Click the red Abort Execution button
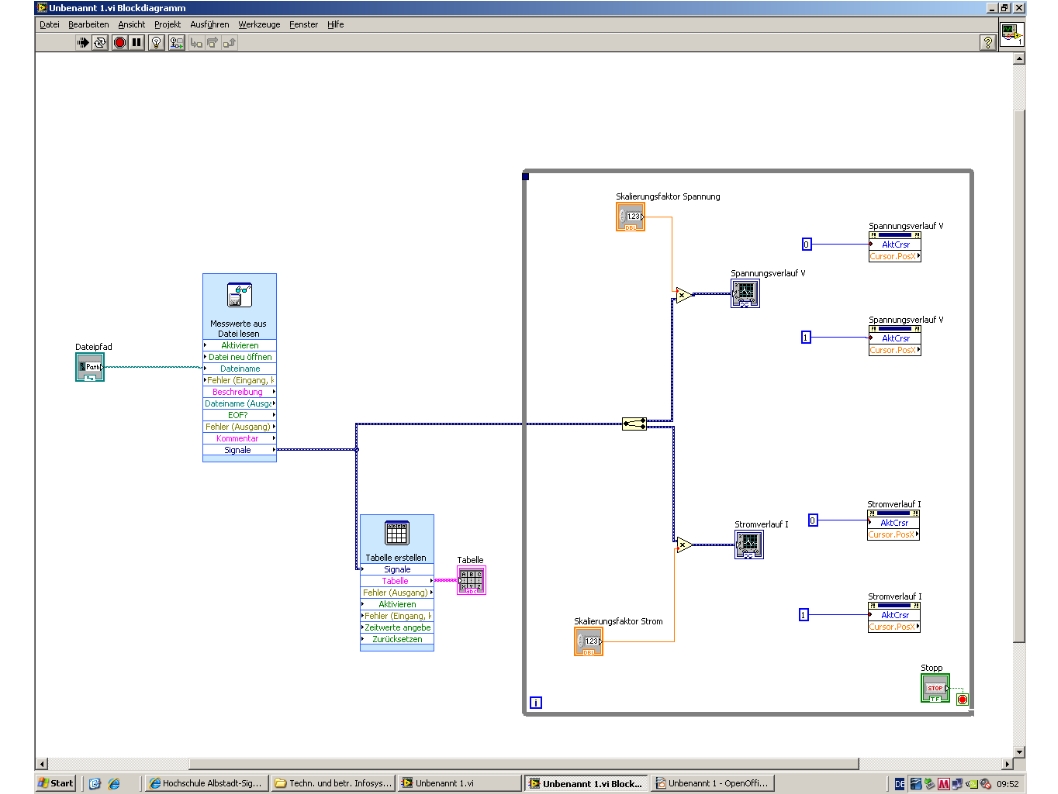Screen dimensions: 1058x794 [119, 42]
